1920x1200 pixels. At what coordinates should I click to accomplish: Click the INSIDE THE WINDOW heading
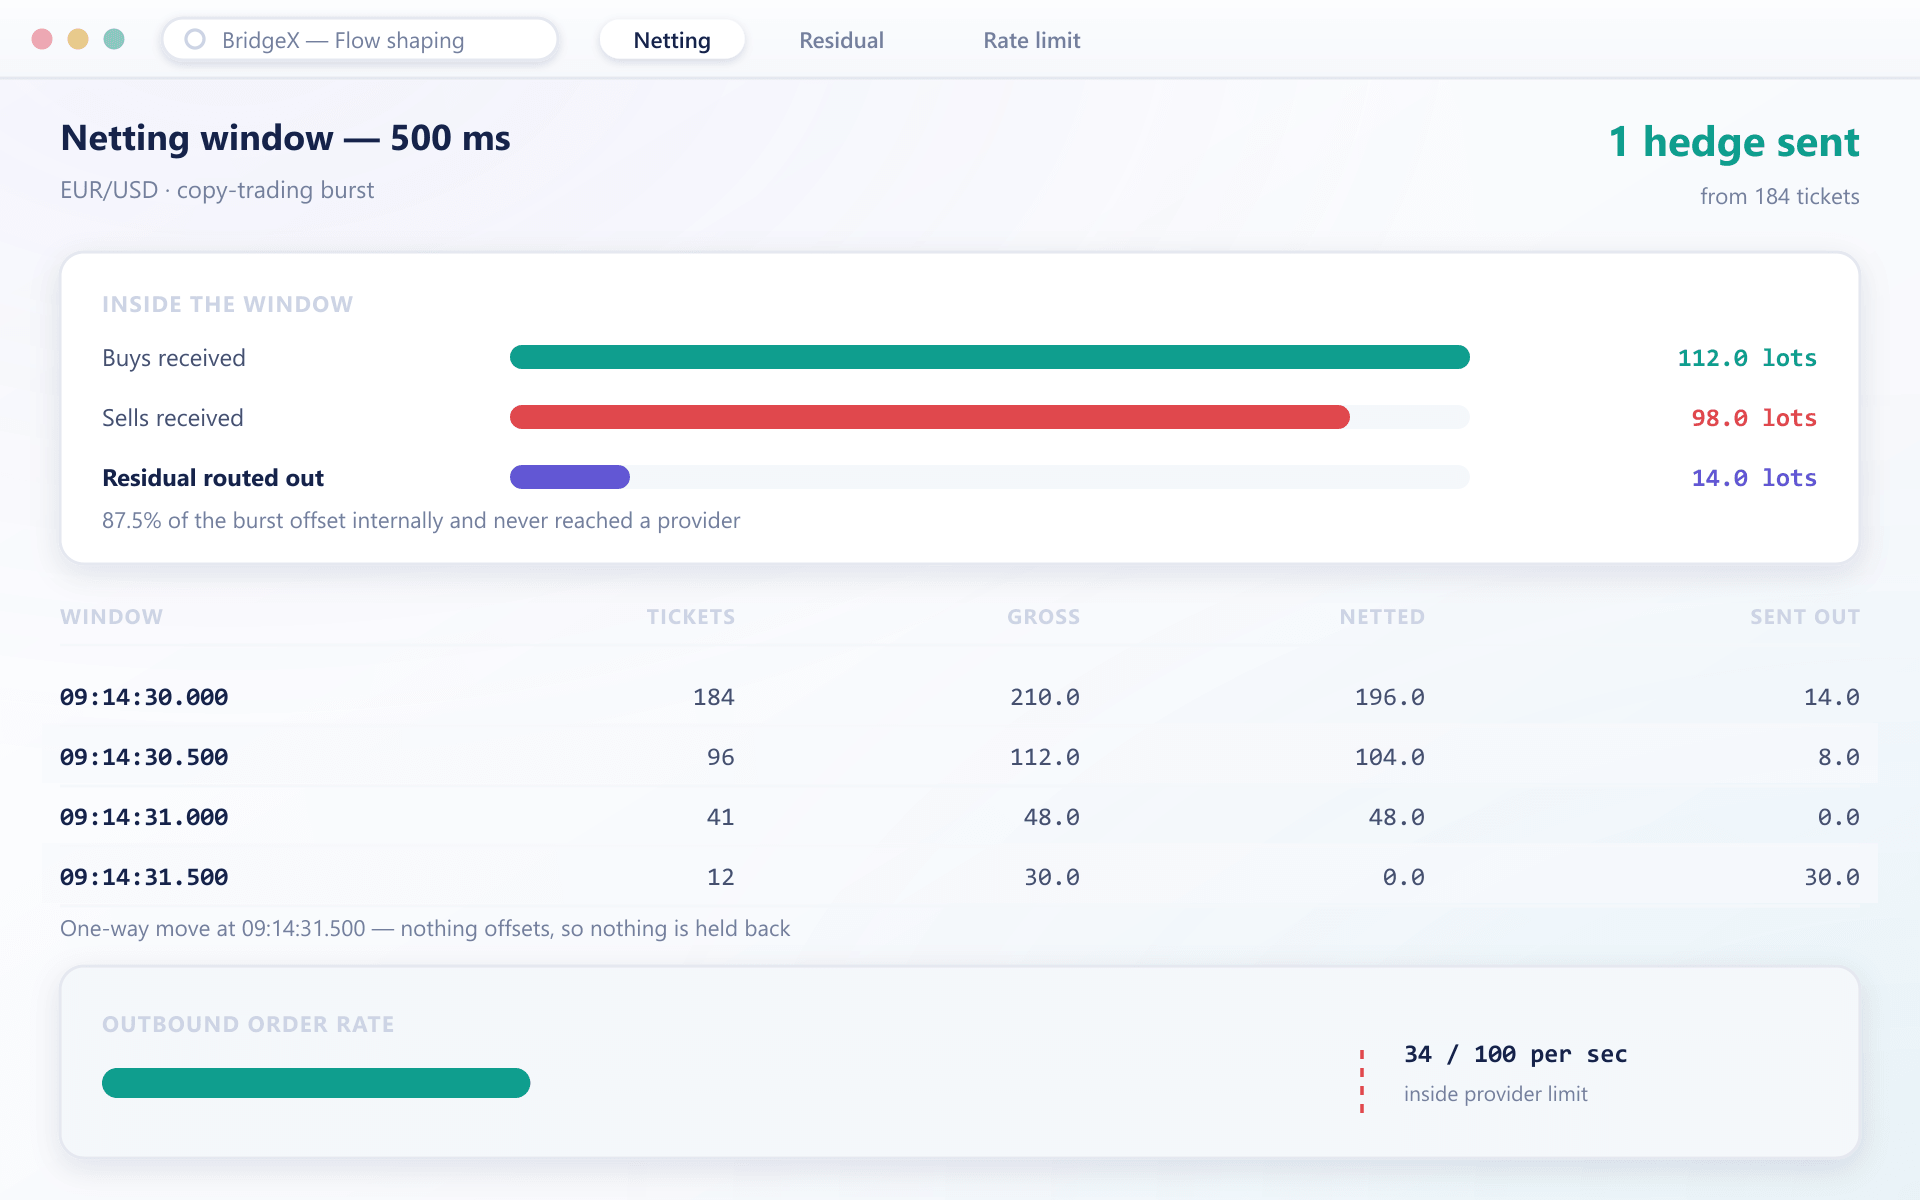tap(227, 304)
